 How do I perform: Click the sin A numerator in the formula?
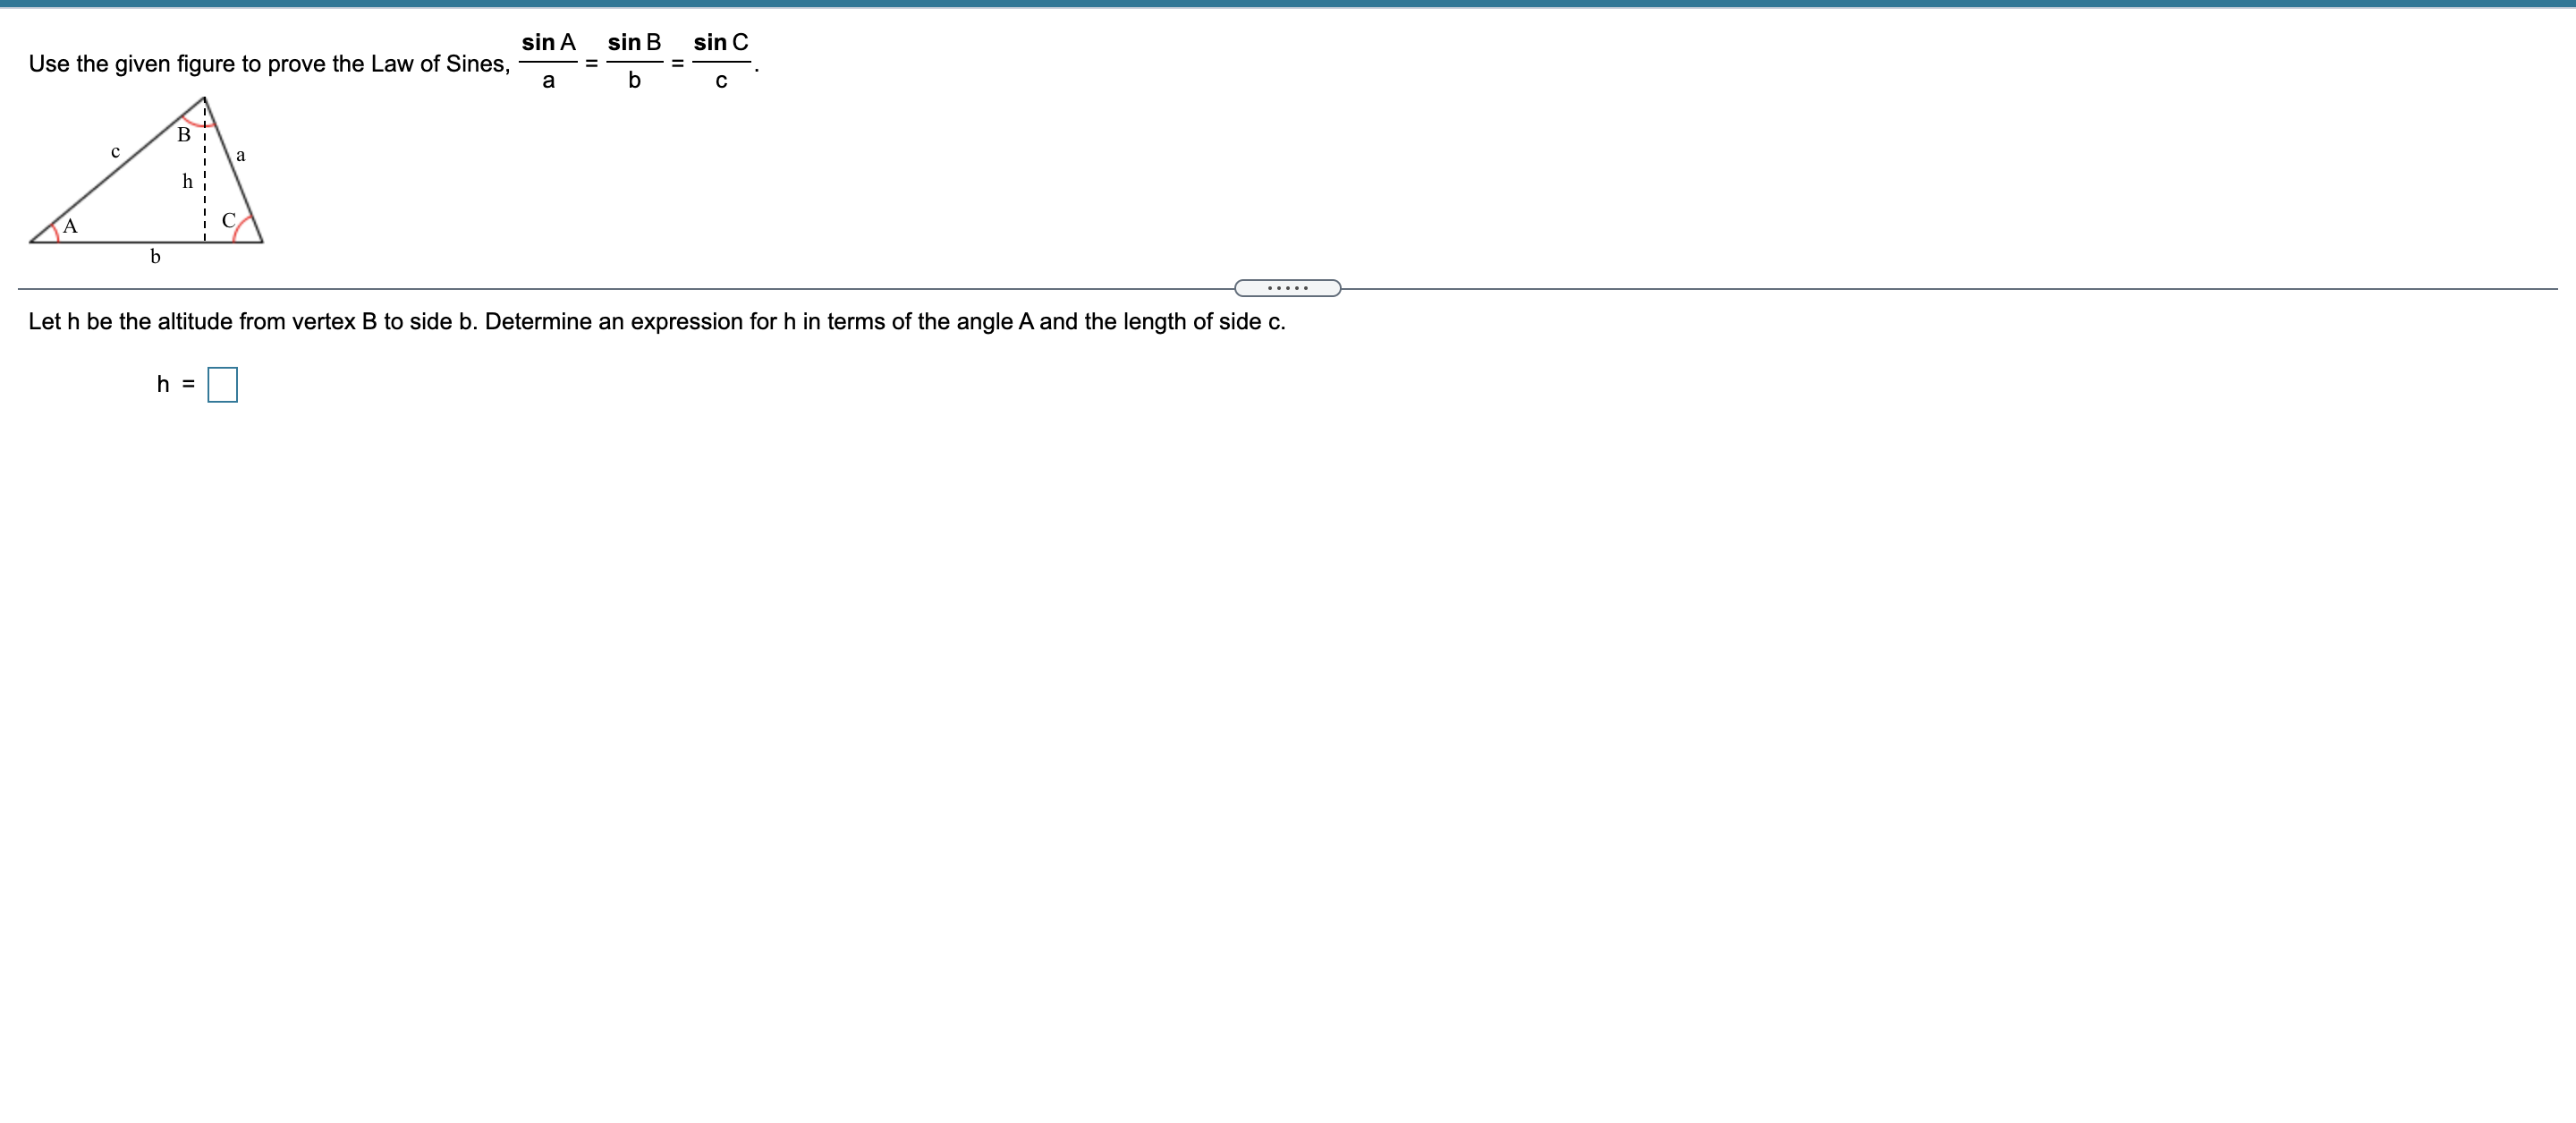pyautogui.click(x=548, y=42)
